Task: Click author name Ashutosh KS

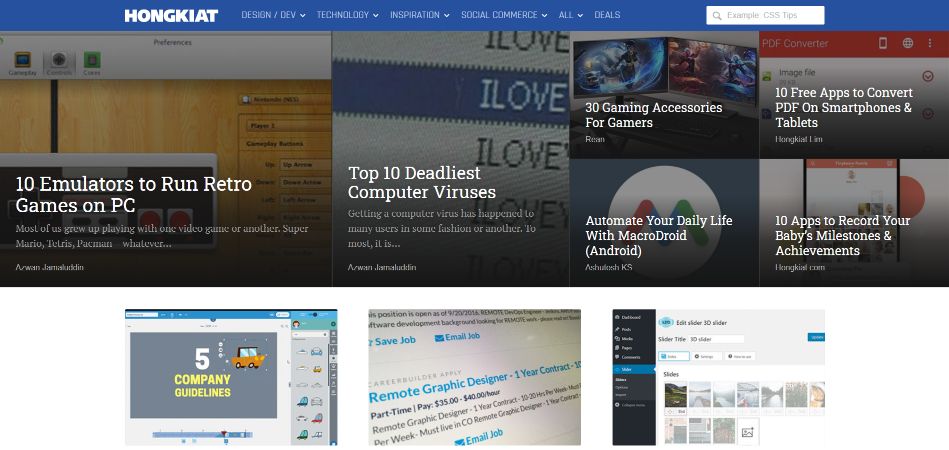Action: pos(609,267)
